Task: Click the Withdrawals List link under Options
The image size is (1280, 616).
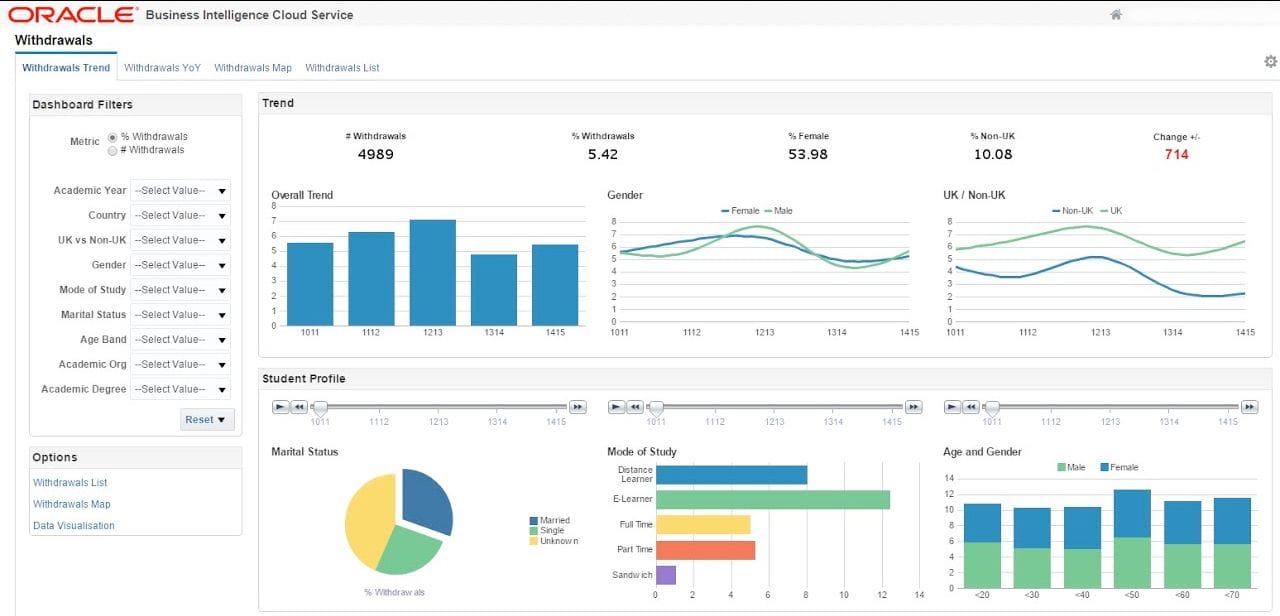Action: tap(70, 482)
